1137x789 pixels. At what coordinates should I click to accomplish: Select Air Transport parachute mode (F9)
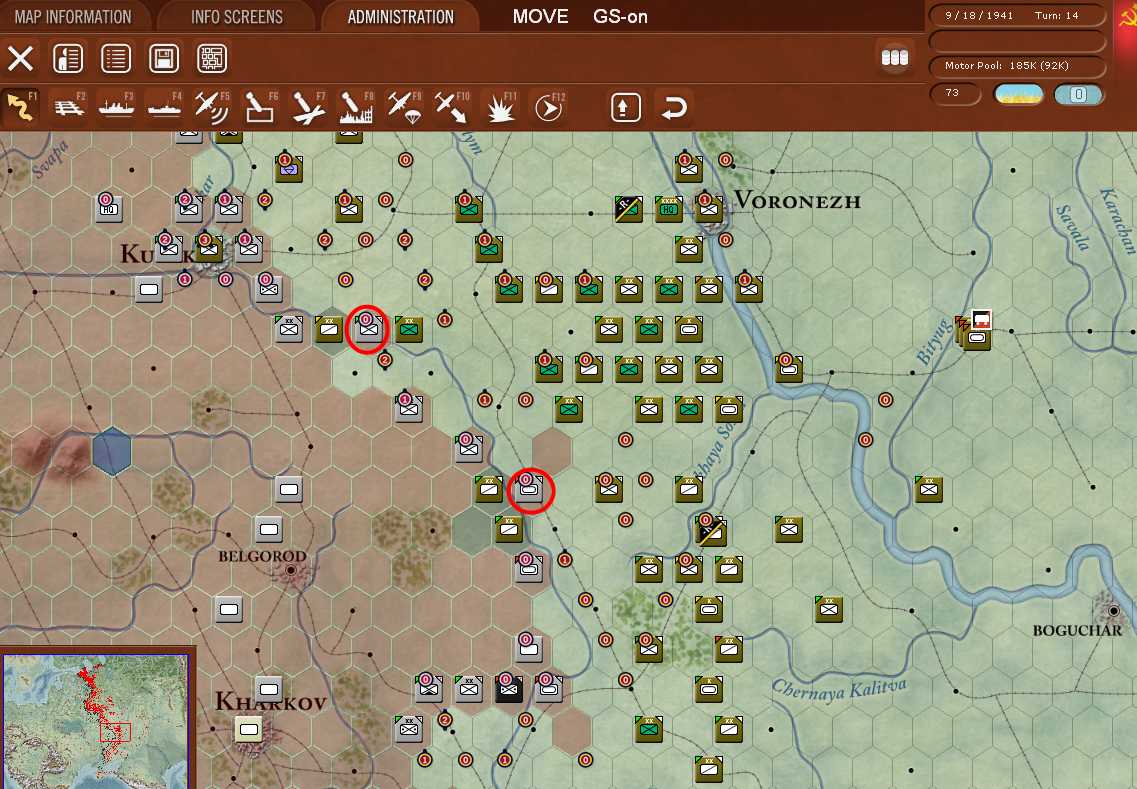[404, 107]
